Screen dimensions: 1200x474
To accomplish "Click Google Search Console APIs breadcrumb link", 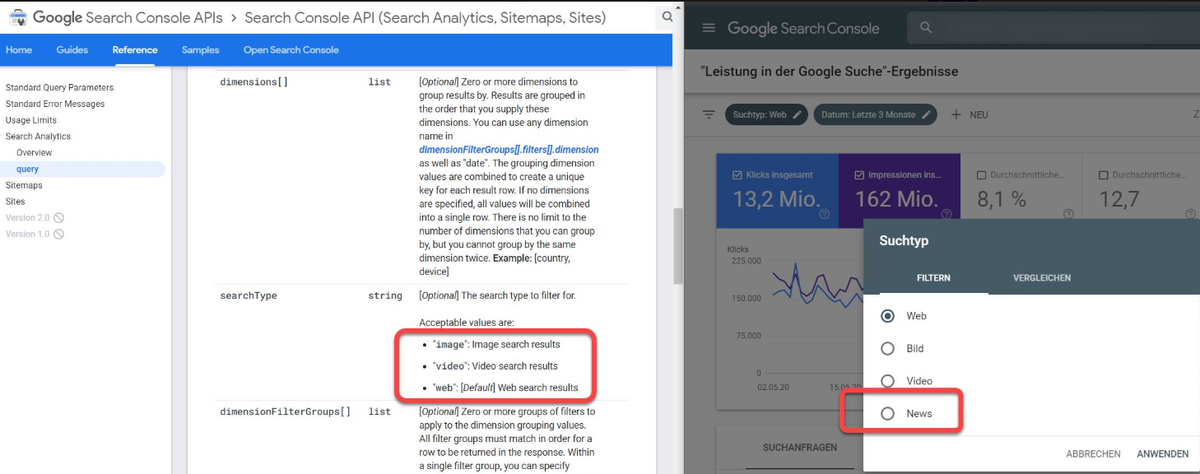I will pos(129,17).
